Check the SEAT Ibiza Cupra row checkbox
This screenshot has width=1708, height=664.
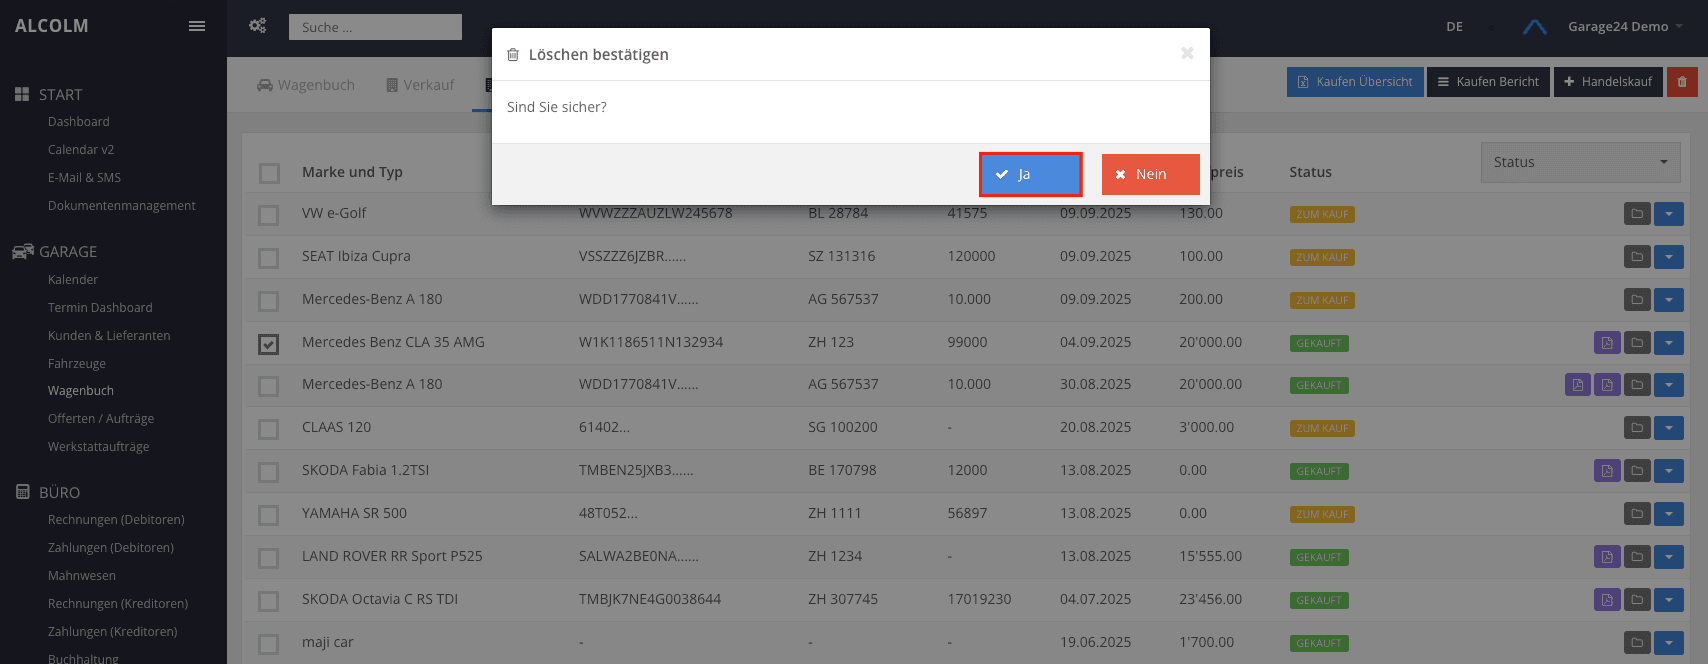[268, 258]
